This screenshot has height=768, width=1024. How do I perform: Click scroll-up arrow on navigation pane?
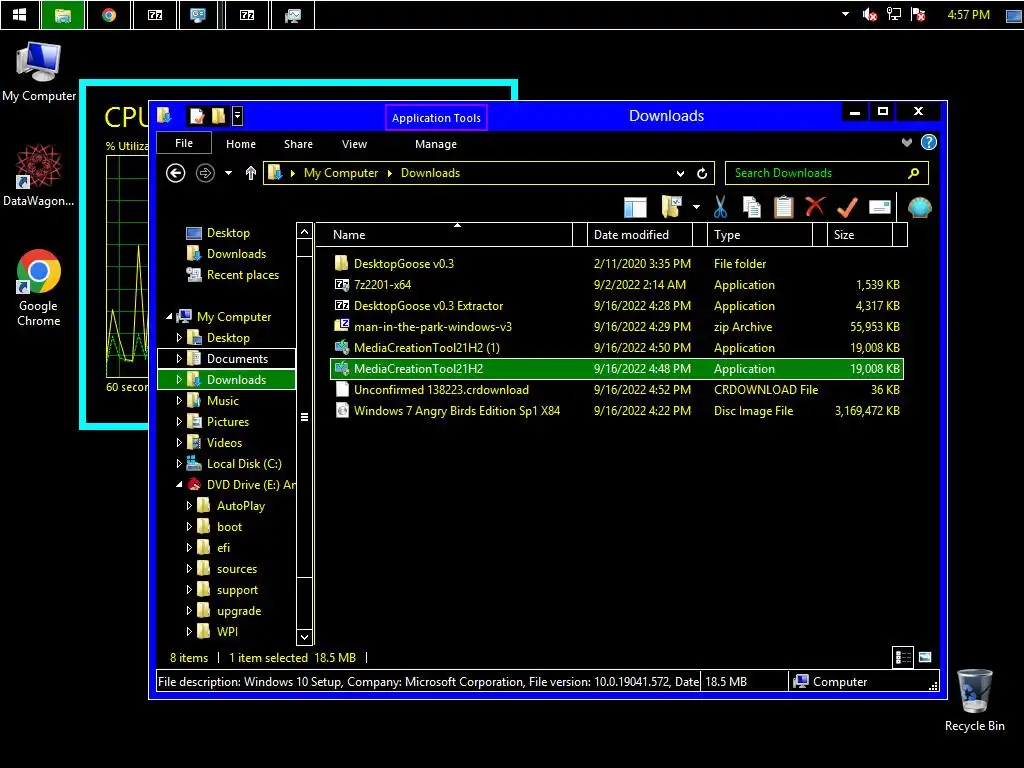[304, 232]
